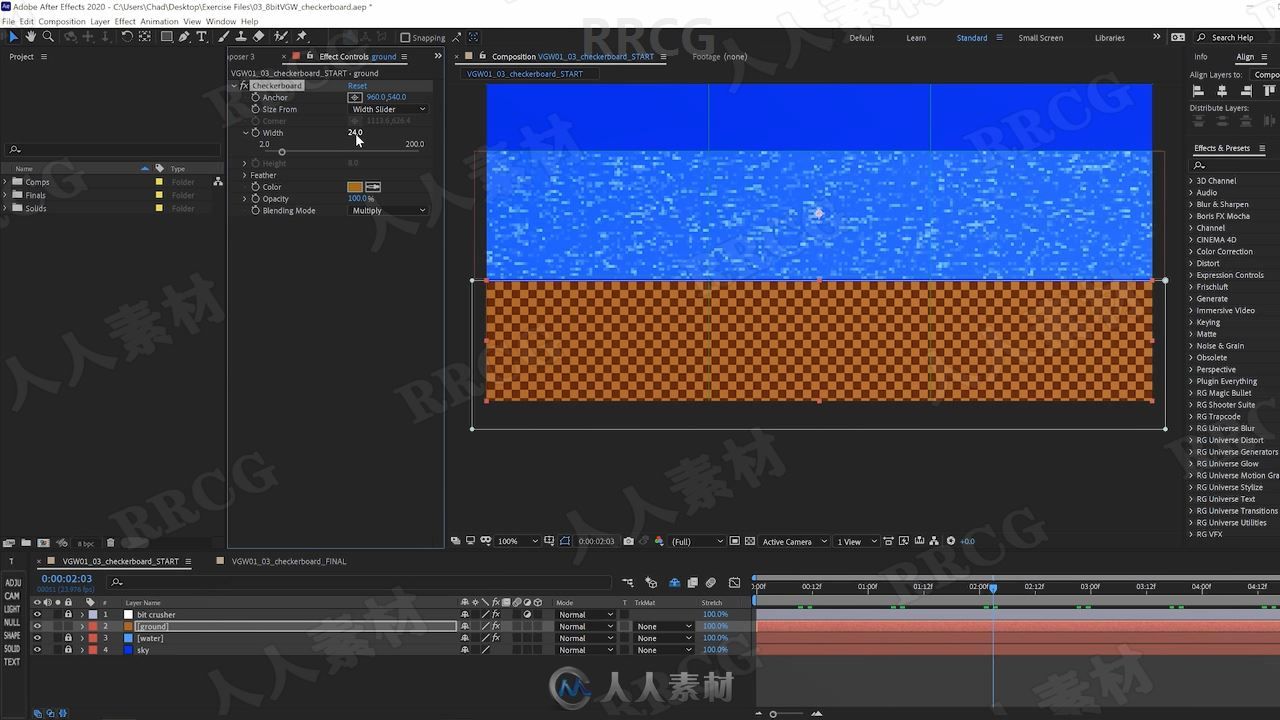The image size is (1280, 720).
Task: Select the Learn workspace
Action: click(x=916, y=38)
